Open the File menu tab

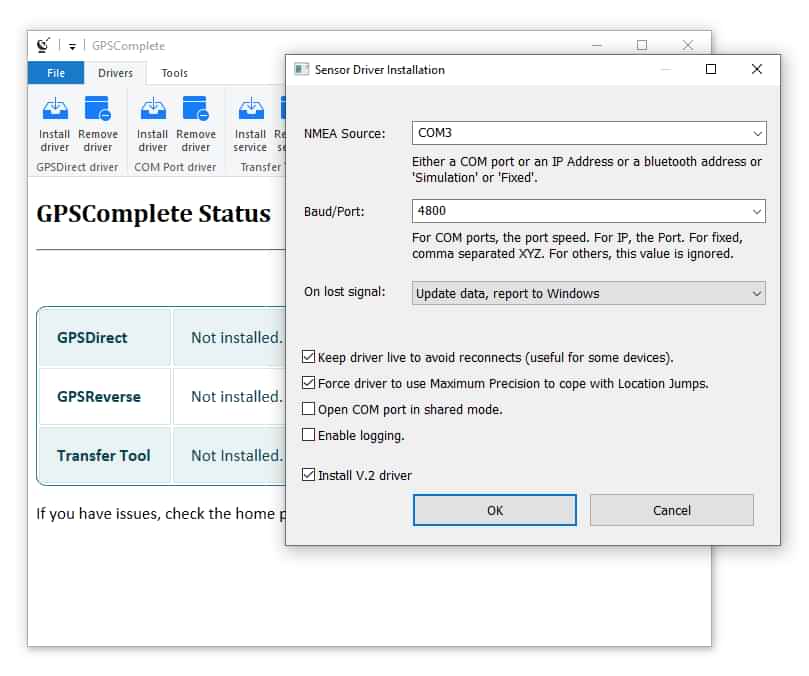pos(56,73)
